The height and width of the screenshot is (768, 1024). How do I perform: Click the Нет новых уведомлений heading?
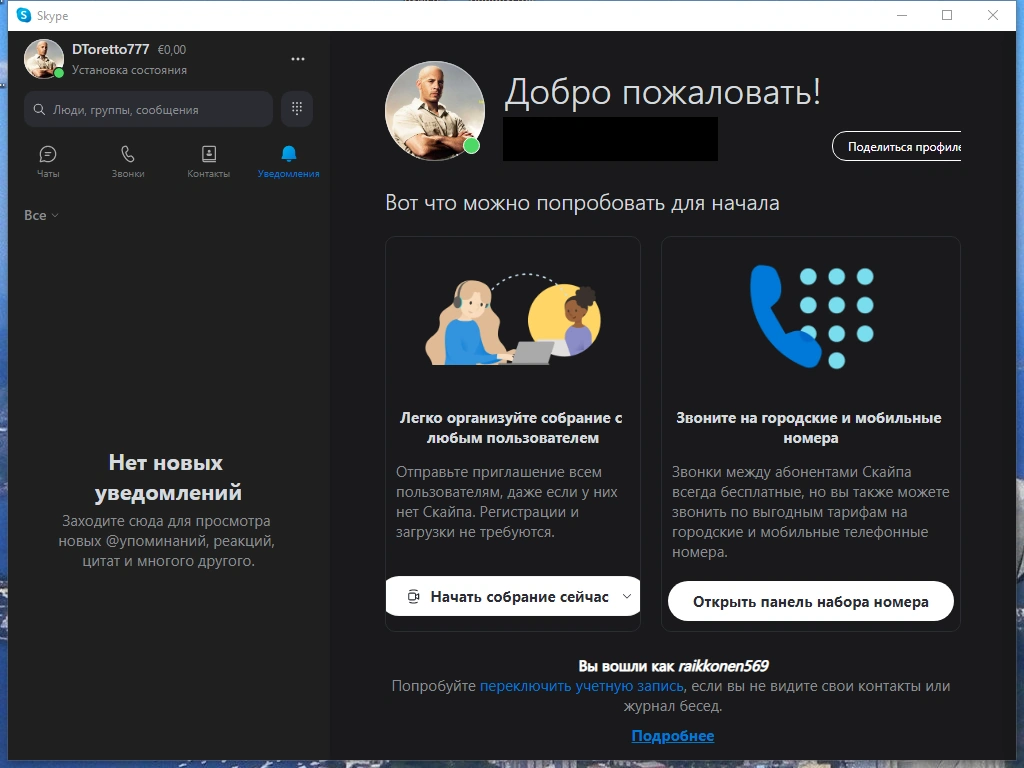click(x=167, y=477)
